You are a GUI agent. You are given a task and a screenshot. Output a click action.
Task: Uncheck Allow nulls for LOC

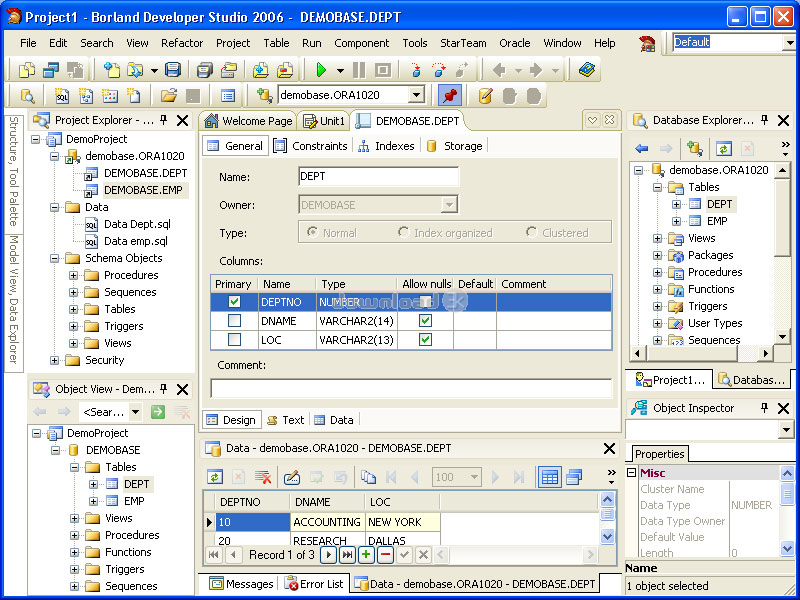(425, 339)
